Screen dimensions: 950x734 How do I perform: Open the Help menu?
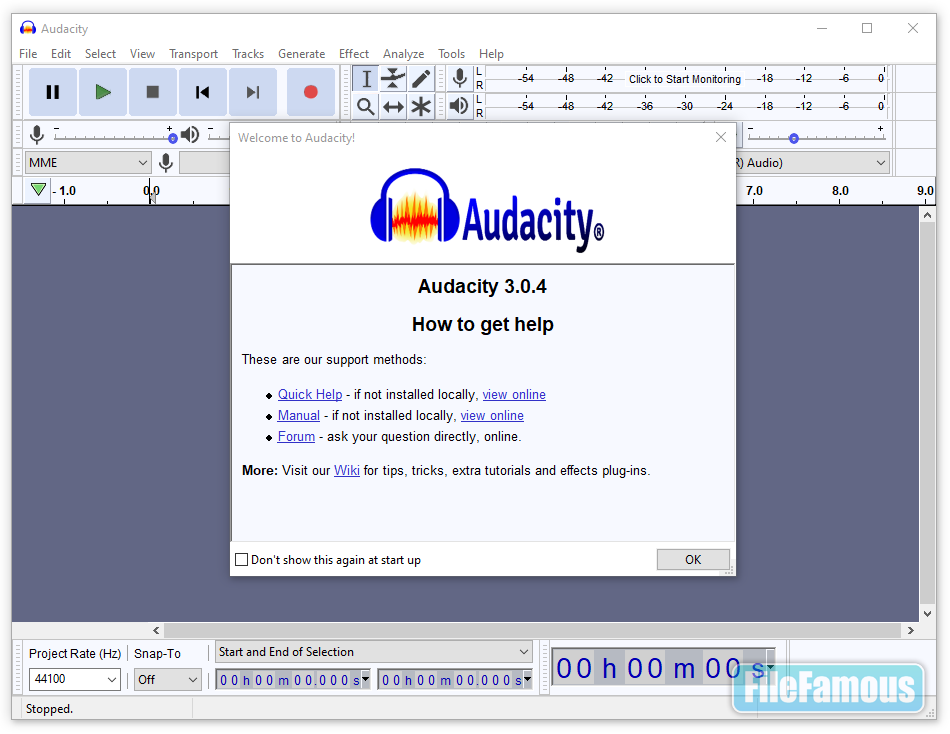click(491, 54)
